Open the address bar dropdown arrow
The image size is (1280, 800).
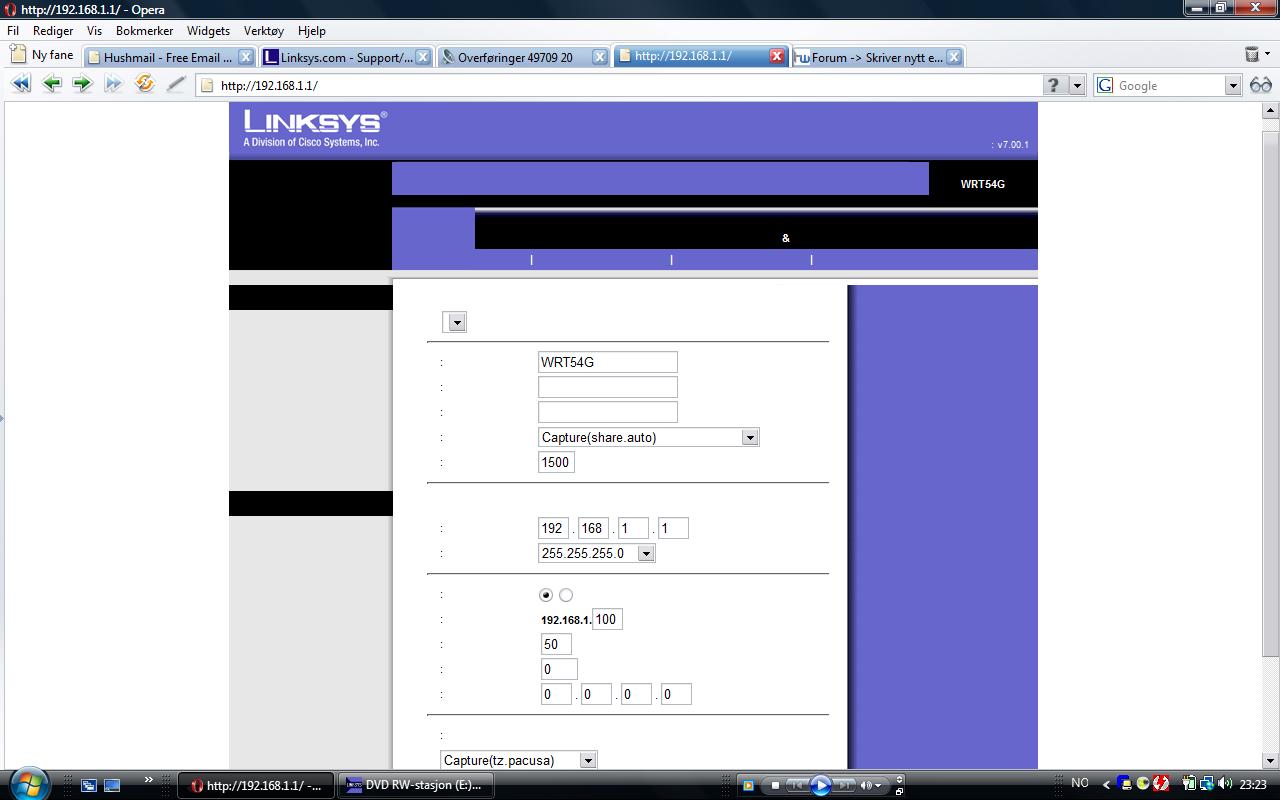click(x=1077, y=85)
